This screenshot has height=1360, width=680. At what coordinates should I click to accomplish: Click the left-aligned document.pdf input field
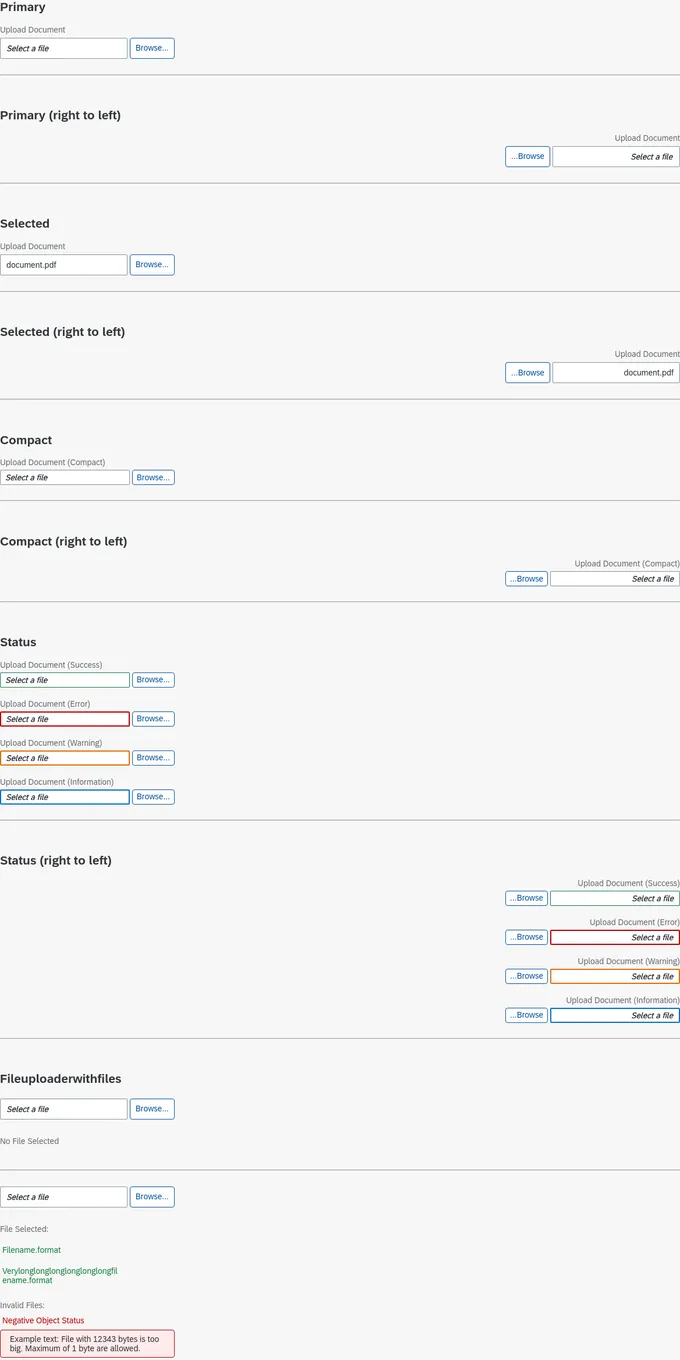[64, 265]
